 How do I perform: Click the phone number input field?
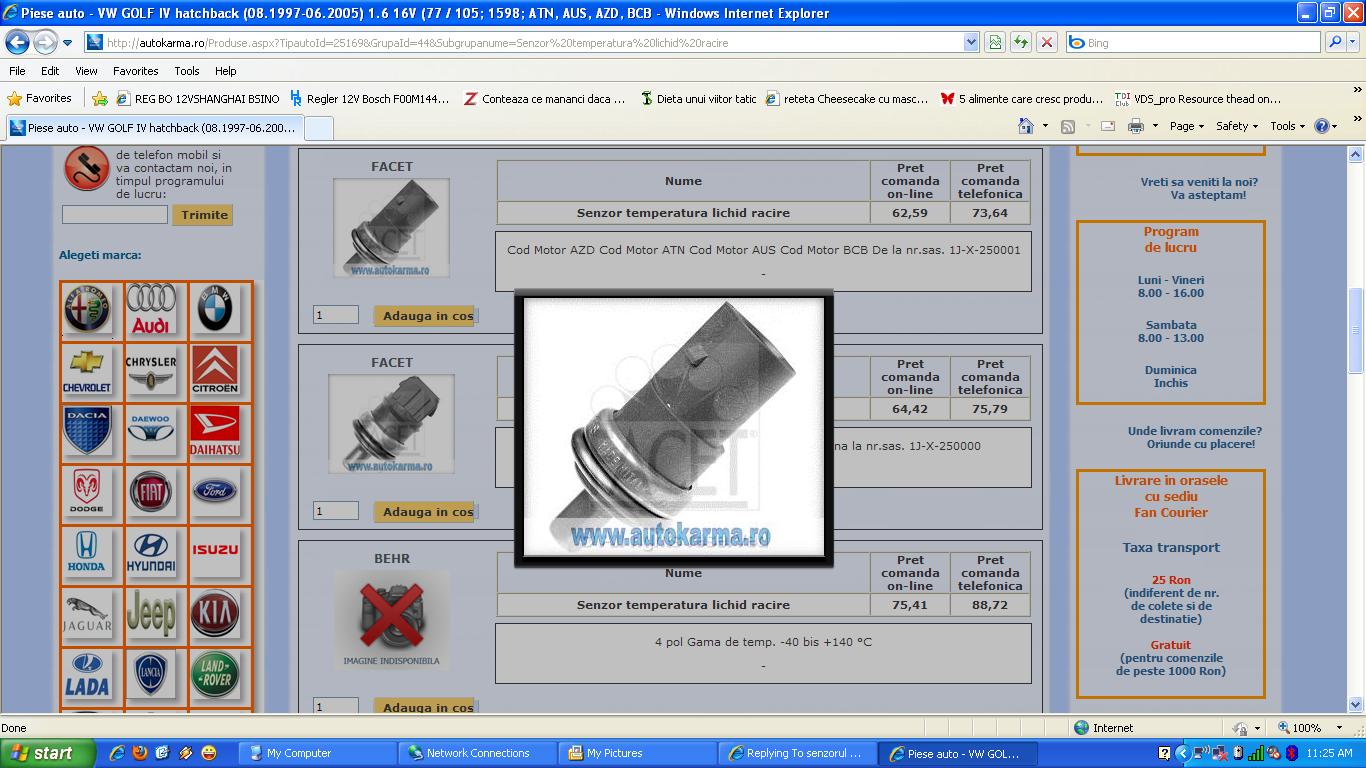pyautogui.click(x=115, y=215)
